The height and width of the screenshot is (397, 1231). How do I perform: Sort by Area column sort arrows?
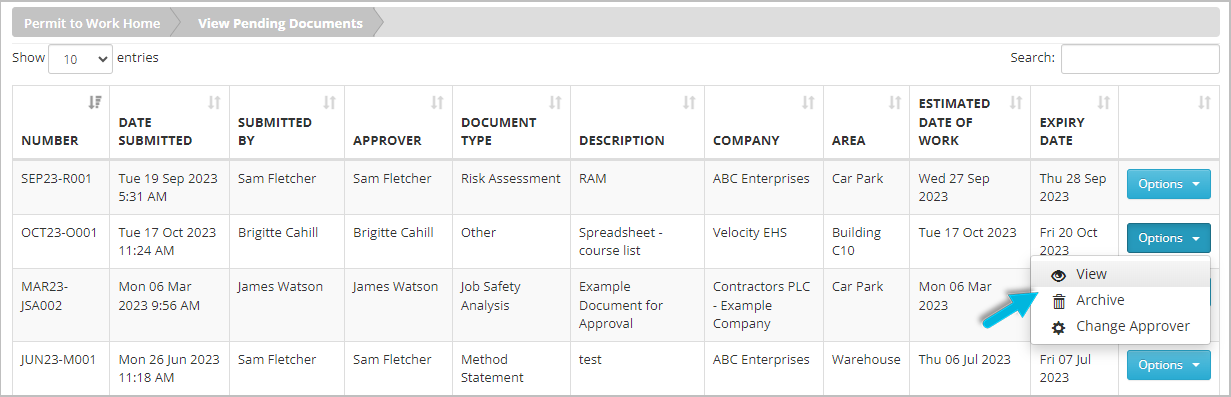(895, 103)
